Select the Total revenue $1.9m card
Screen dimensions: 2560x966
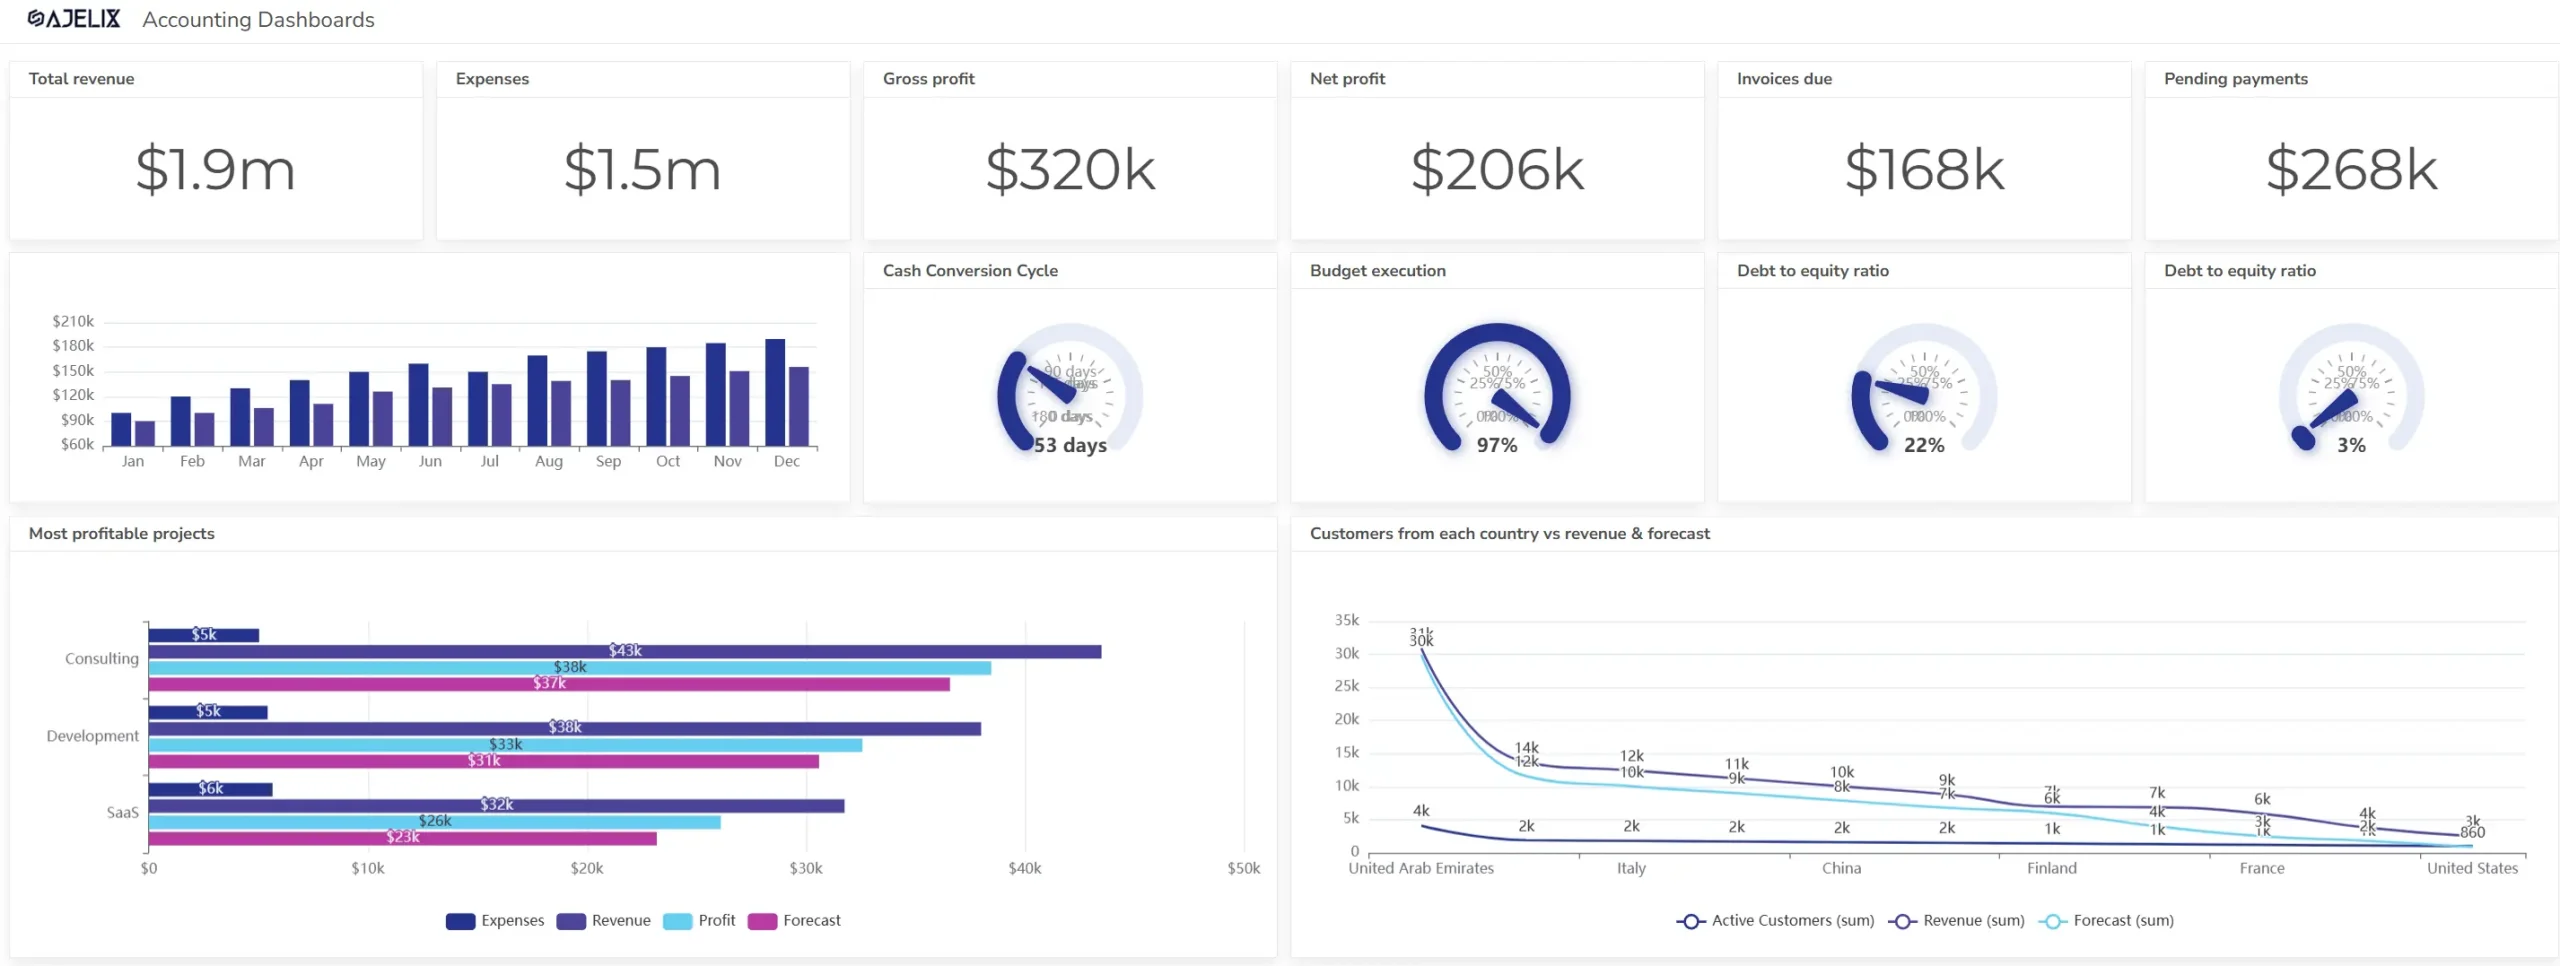click(215, 168)
